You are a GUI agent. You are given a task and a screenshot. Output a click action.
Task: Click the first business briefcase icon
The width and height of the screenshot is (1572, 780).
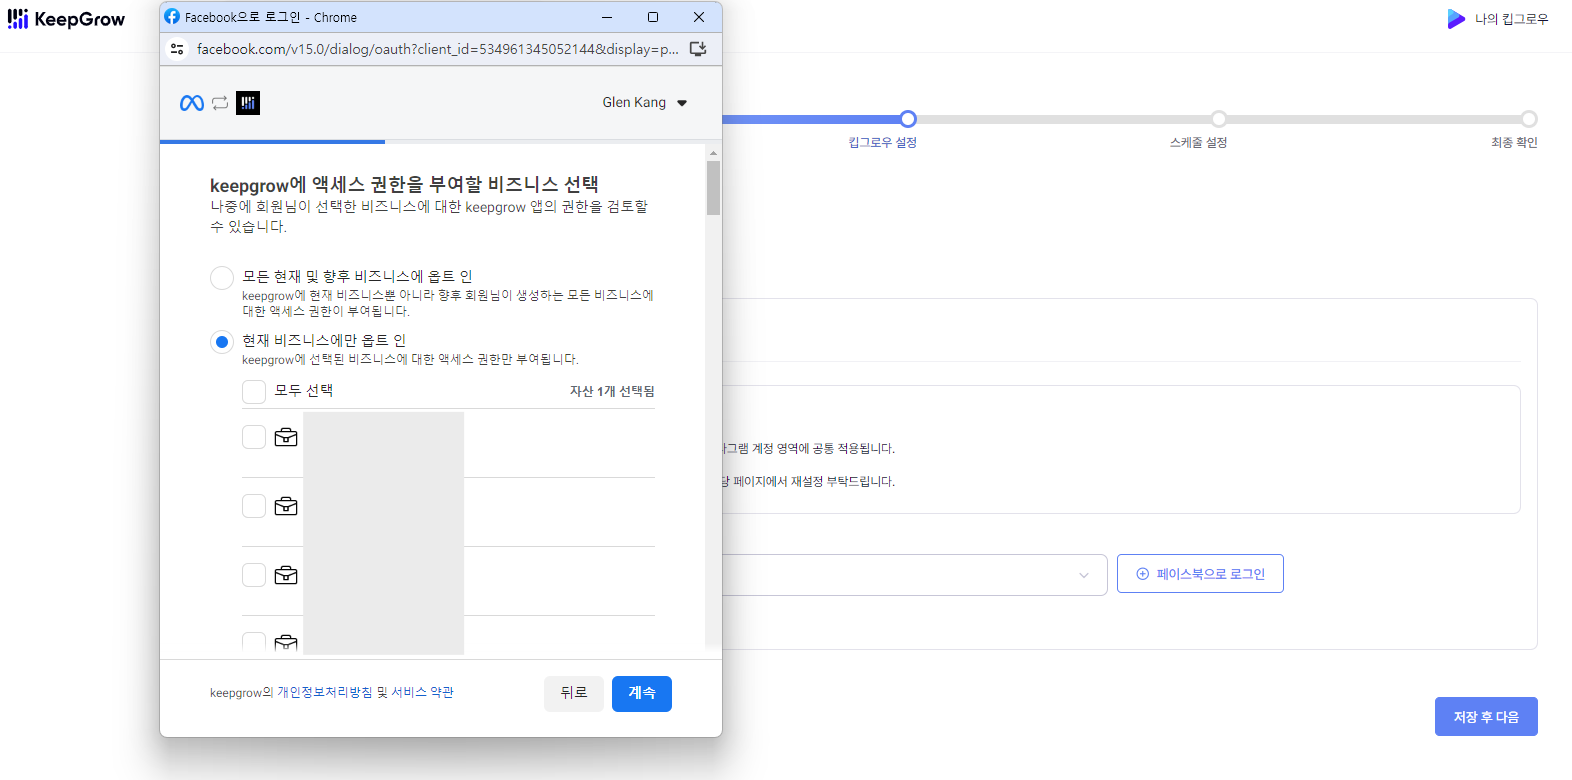(286, 437)
